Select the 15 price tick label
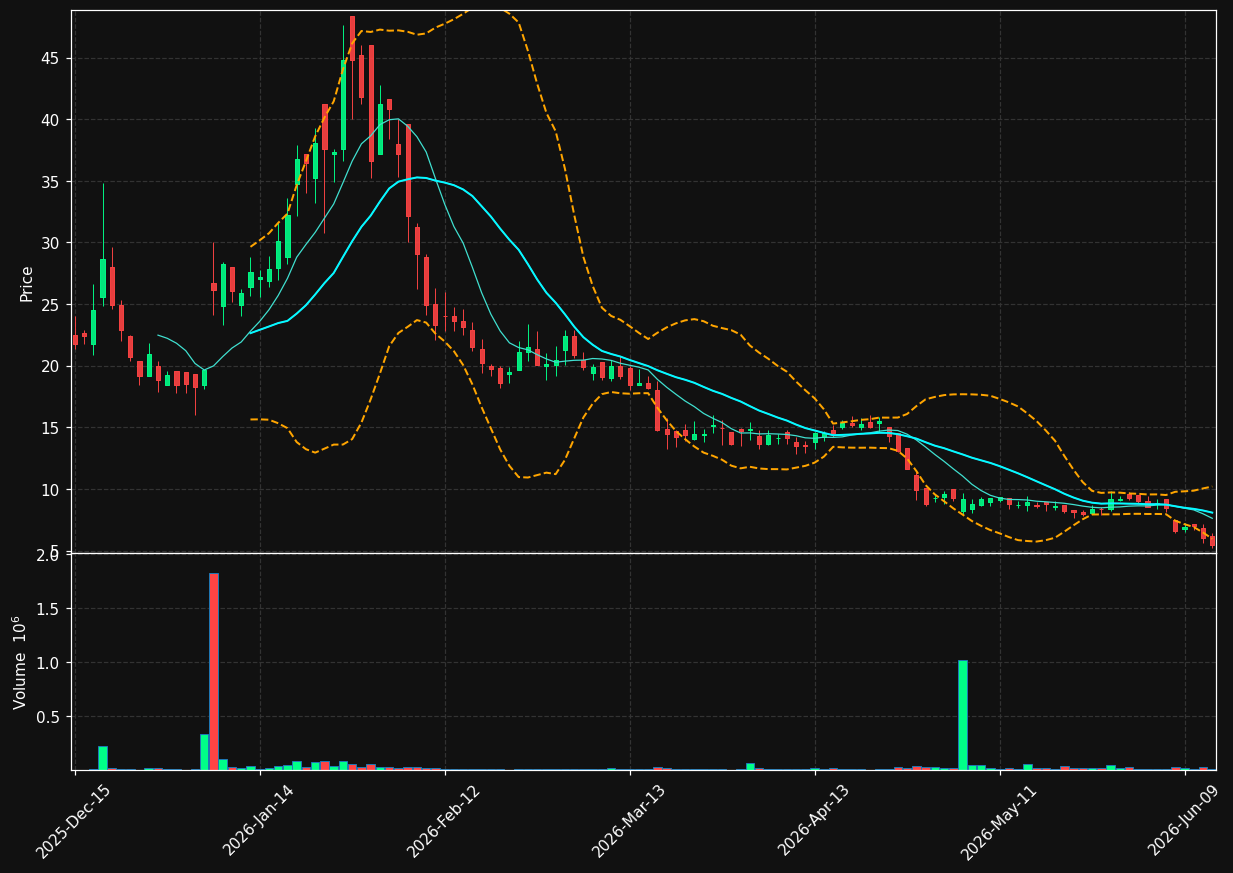 pos(51,428)
